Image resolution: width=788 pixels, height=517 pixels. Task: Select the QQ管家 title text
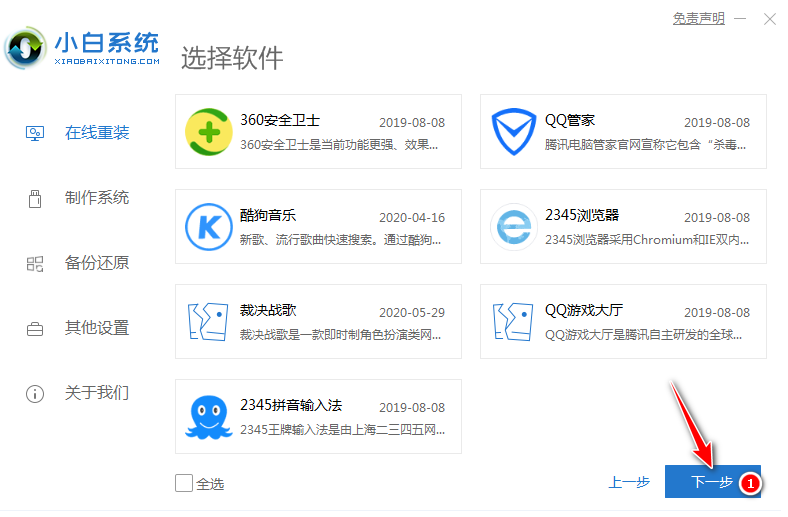click(570, 120)
